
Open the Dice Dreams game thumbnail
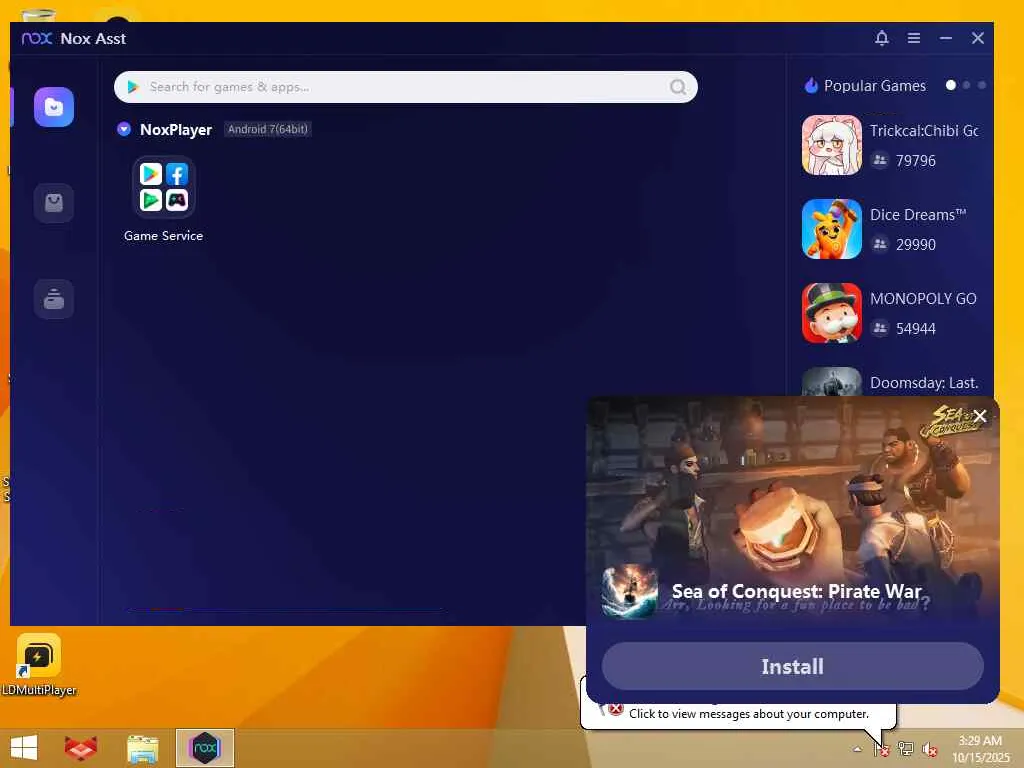tap(832, 229)
